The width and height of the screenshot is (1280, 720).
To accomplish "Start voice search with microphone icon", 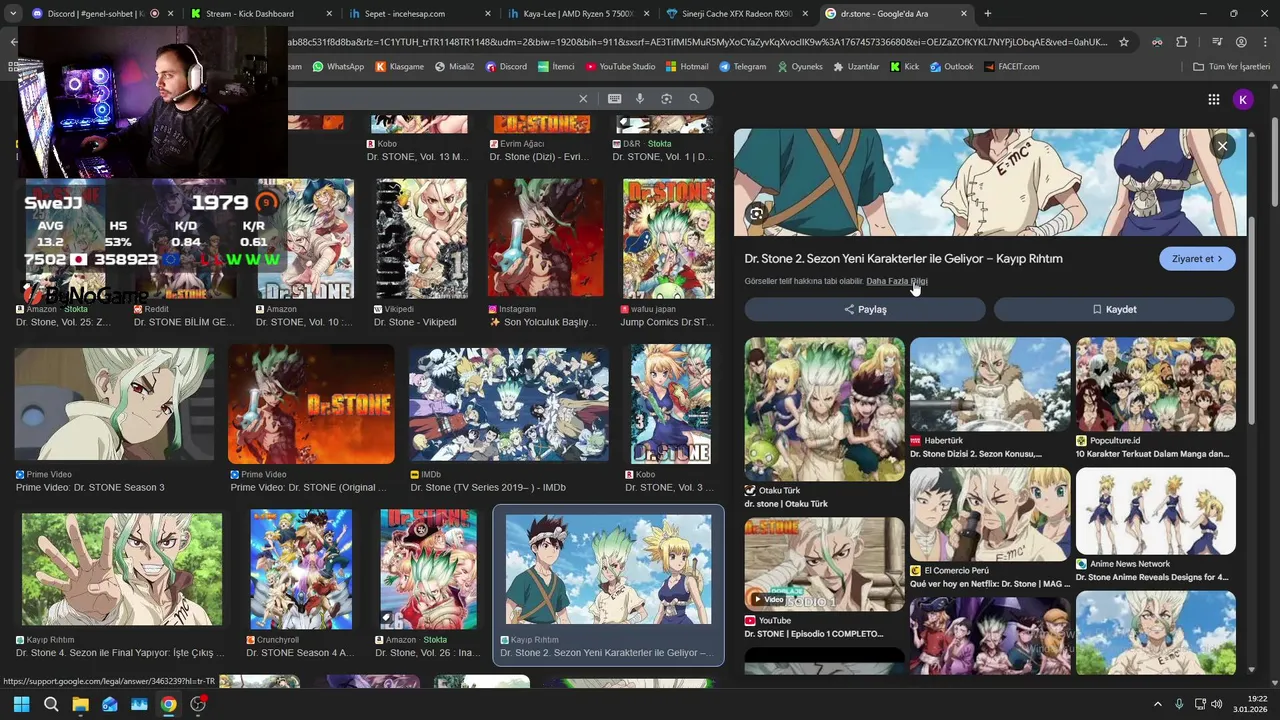I will (640, 98).
